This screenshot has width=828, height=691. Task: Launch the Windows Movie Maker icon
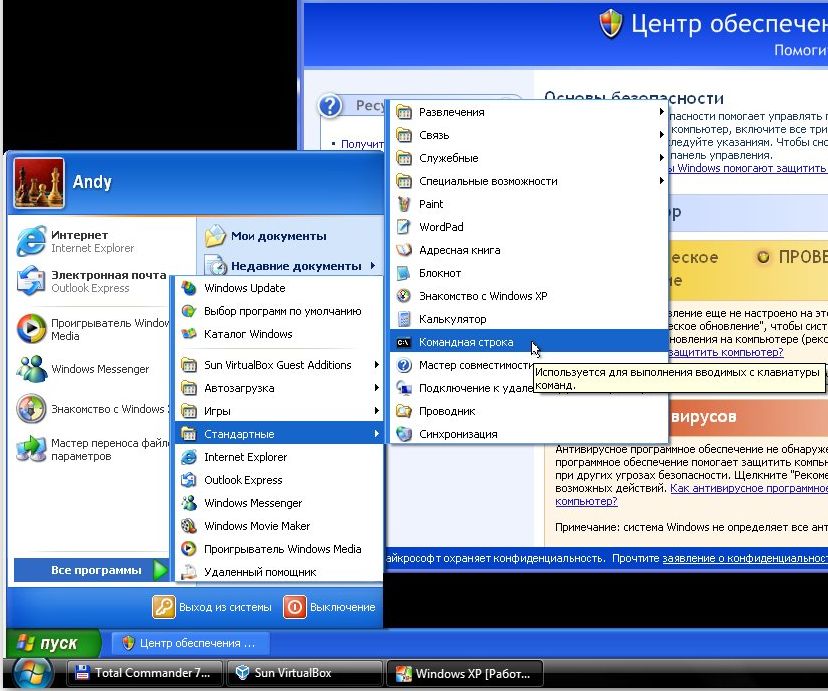click(x=189, y=526)
